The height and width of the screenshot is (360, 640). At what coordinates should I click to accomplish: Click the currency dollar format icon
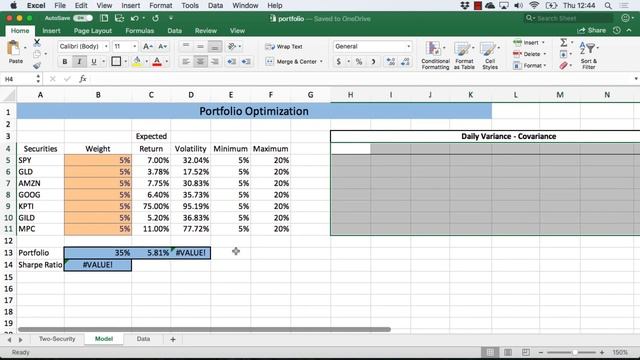click(338, 62)
